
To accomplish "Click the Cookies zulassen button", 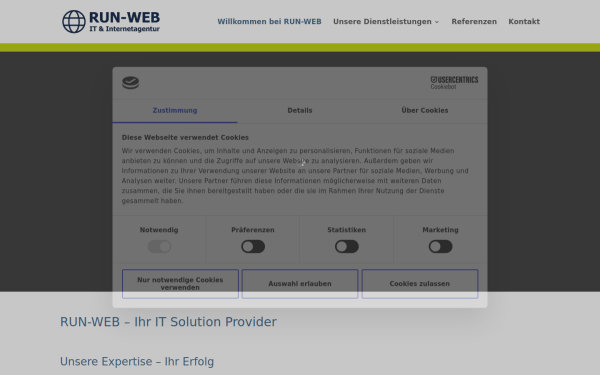I will (x=420, y=284).
